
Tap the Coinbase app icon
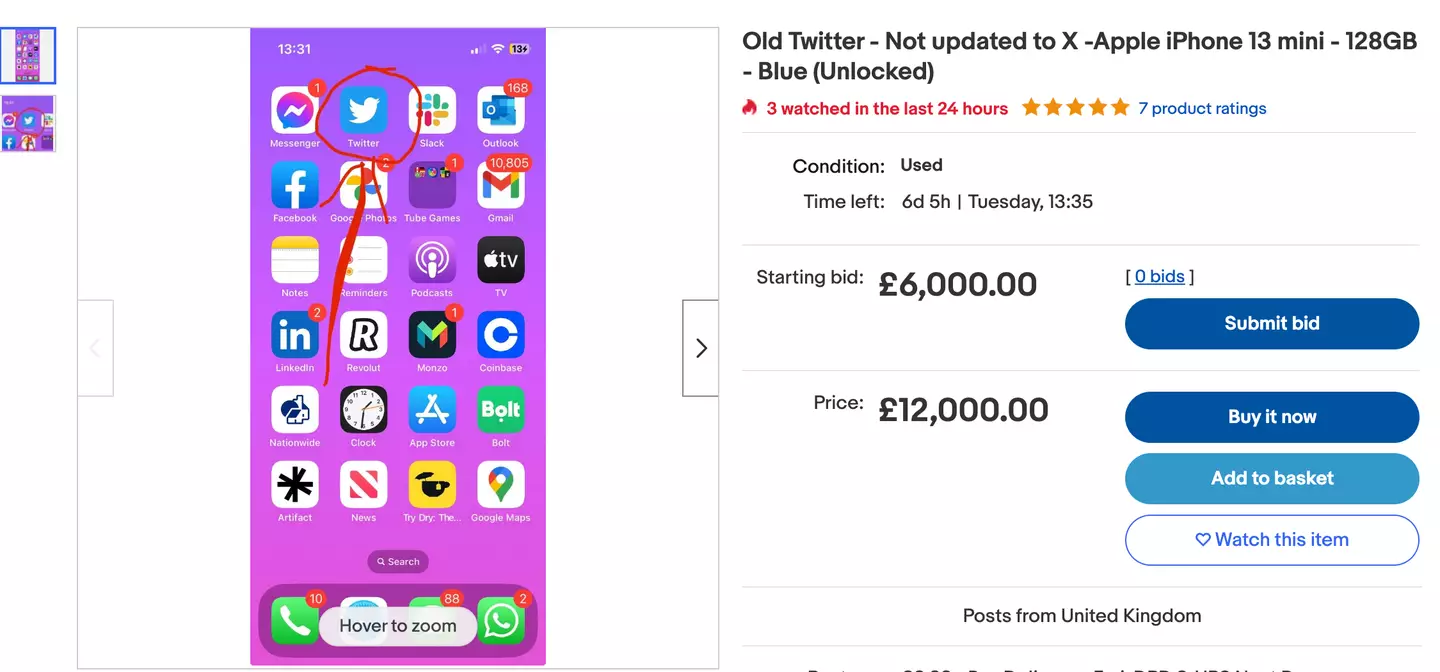click(x=500, y=337)
